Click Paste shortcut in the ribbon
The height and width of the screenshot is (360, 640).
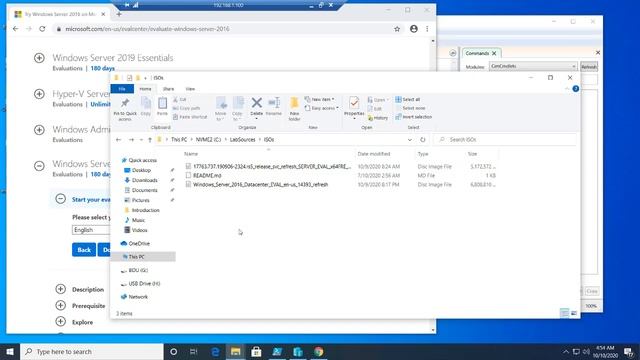[x=190, y=117]
